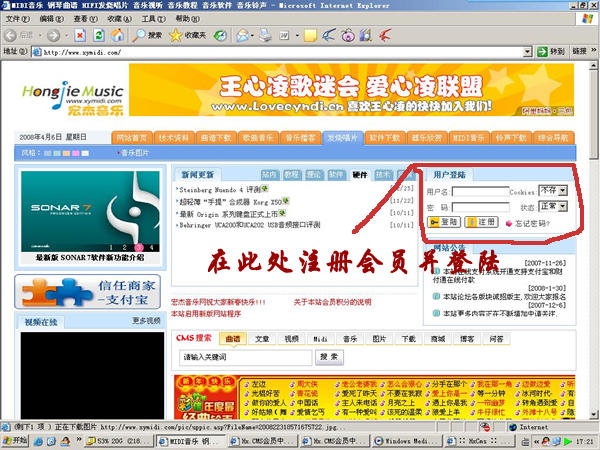Open the Steinberg Nuendo 4 评测 news link
The image size is (600, 450).
220,189
